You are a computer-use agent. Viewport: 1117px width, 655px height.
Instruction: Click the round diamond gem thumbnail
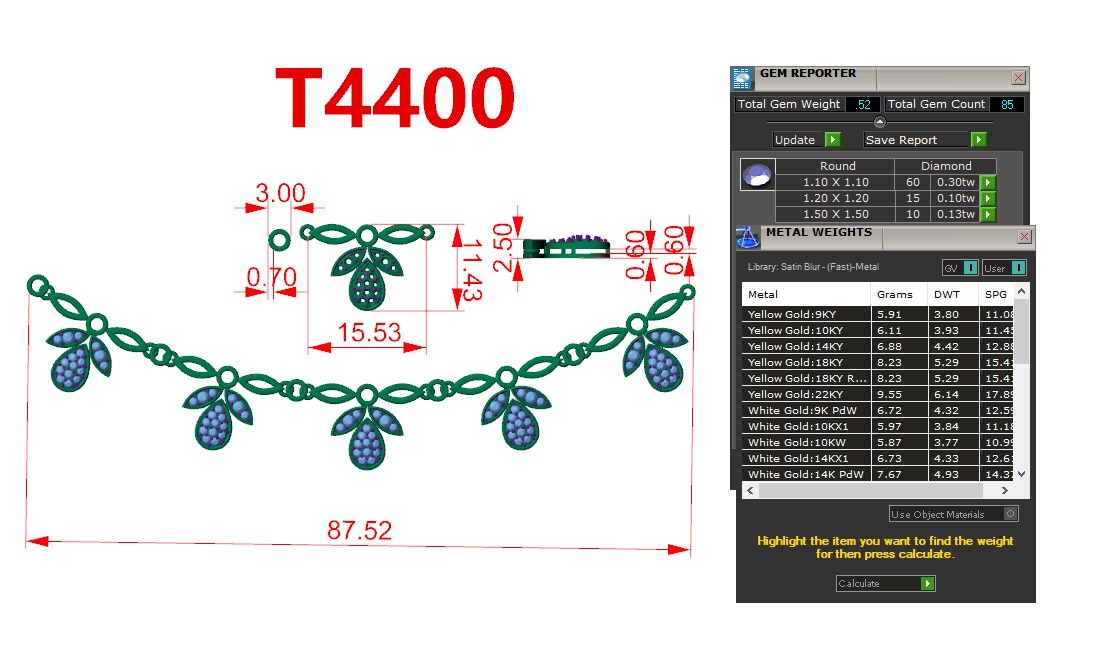[756, 175]
